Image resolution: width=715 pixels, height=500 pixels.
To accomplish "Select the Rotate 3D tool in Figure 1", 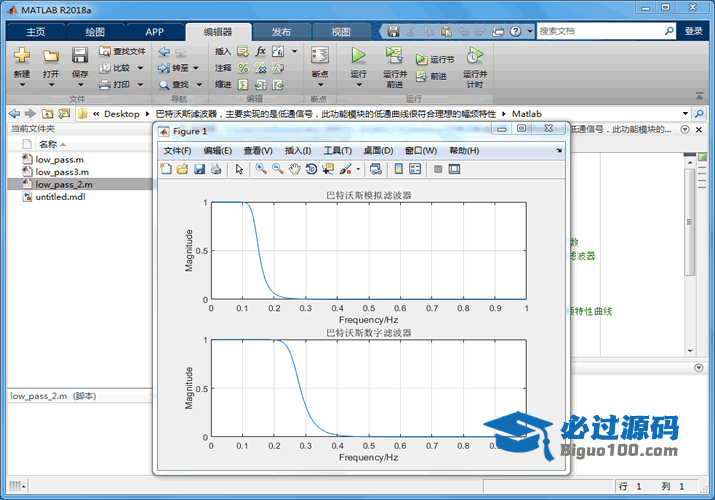I will pos(311,169).
